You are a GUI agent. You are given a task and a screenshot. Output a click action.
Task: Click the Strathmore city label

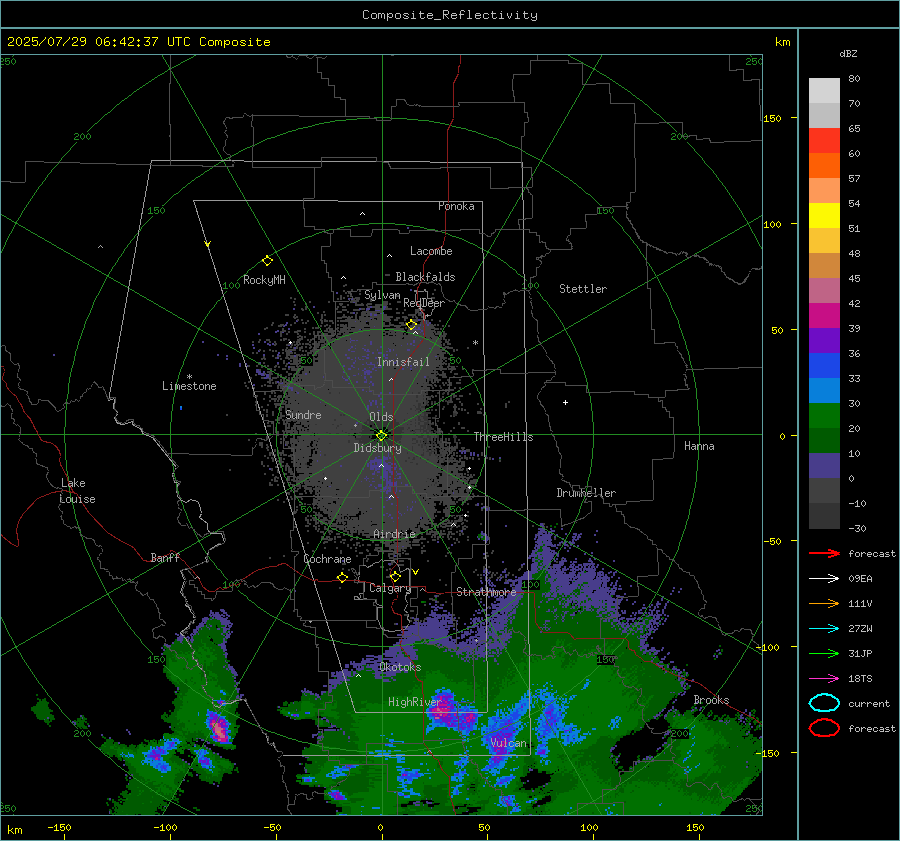pos(487,592)
